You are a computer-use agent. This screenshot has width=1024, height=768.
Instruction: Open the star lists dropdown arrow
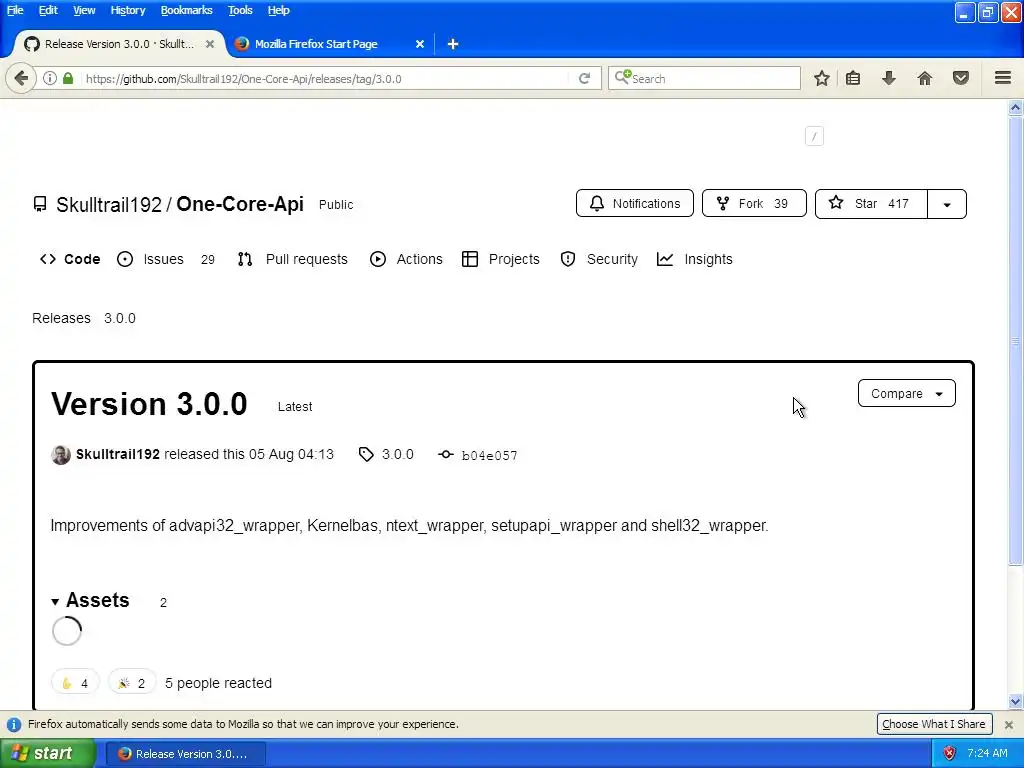coord(947,204)
